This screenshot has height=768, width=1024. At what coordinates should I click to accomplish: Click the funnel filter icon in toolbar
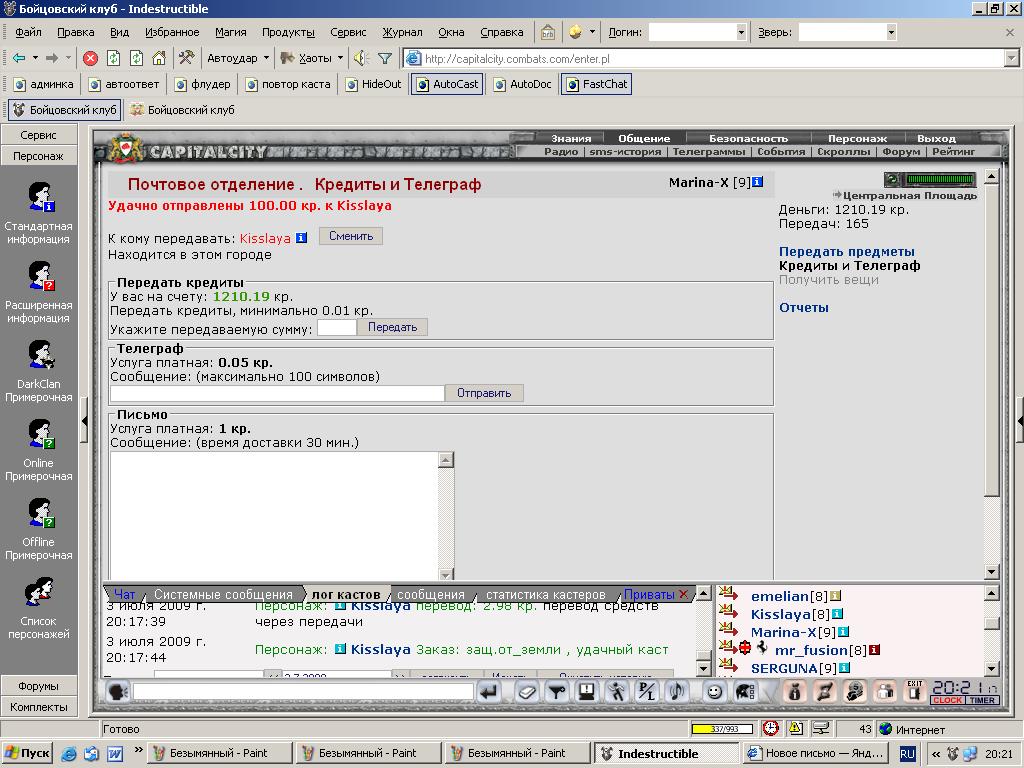(385, 58)
